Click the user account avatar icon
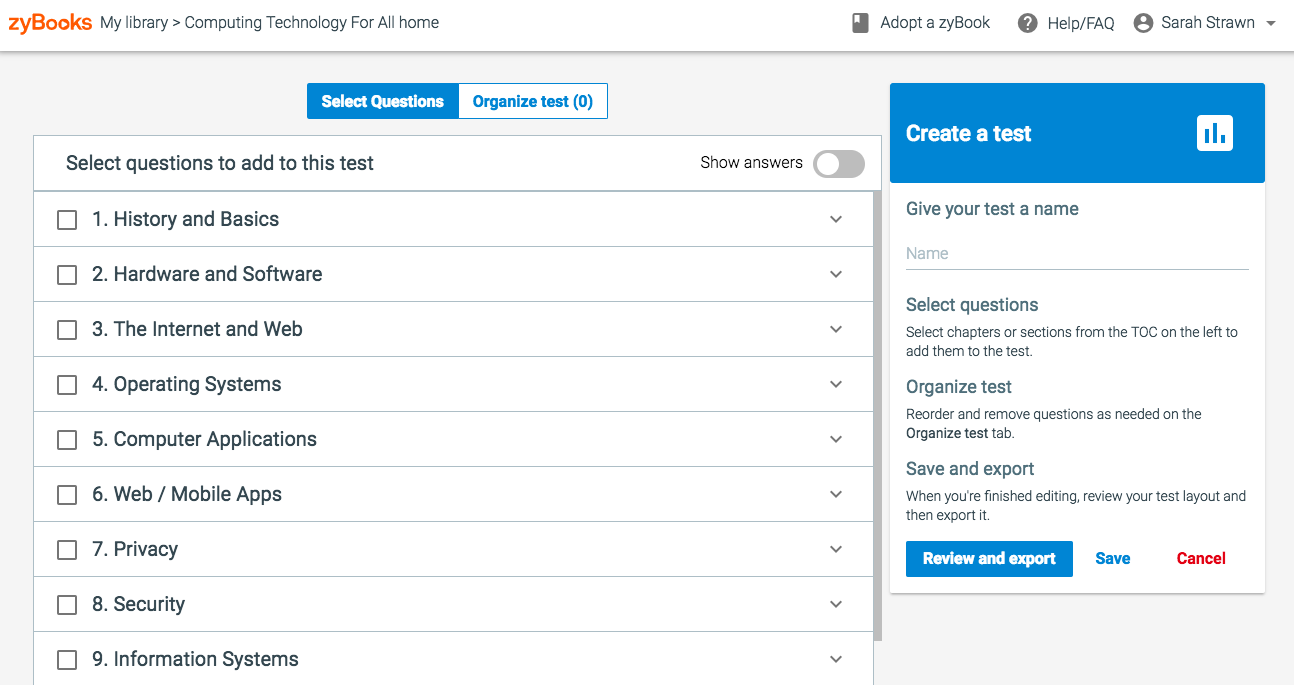Screen dimensions: 1294x685 (1143, 23)
